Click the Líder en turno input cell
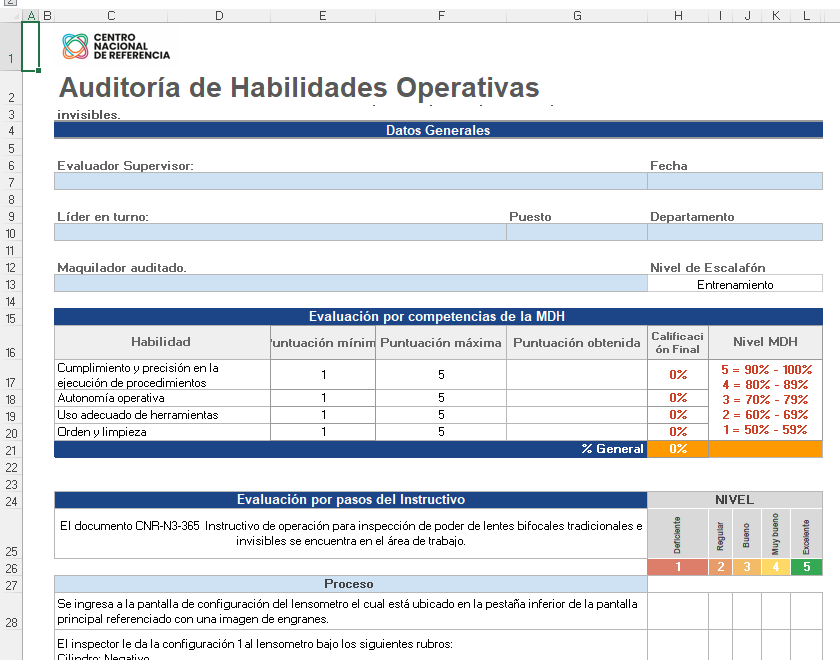 [x=280, y=231]
